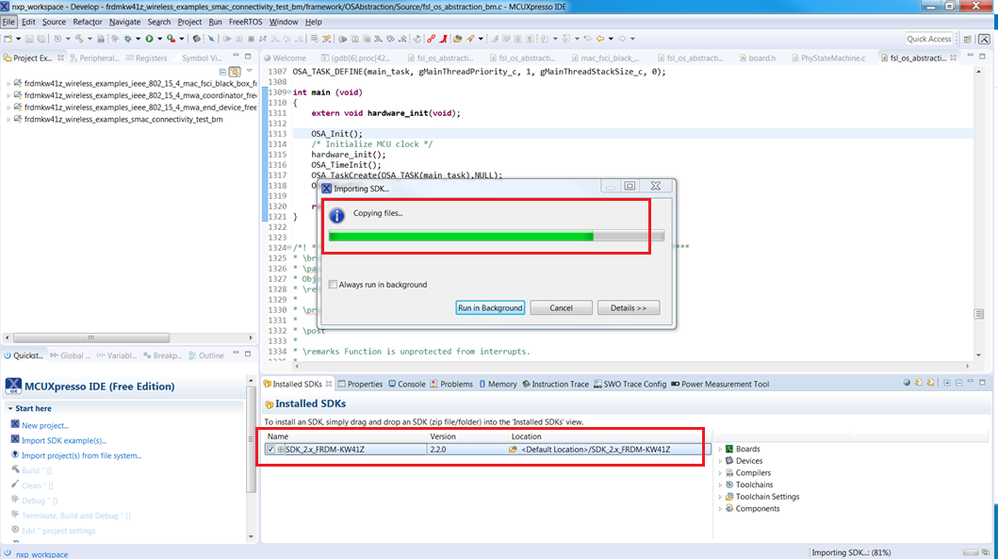The width and height of the screenshot is (998, 560).
Task: Click the Save All toolbar icon
Action: 41,39
